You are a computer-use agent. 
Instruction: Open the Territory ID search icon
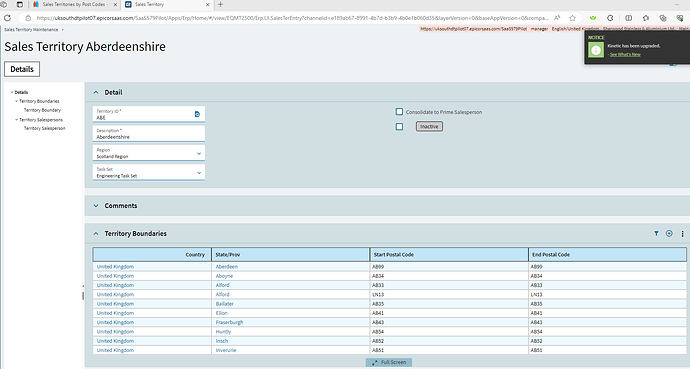[197, 114]
